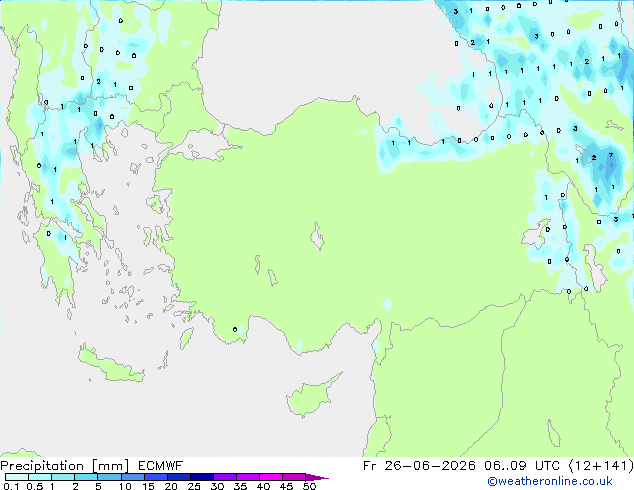Click the island of Crete on map
Viewport: 634px width, 490px height.
(111, 364)
